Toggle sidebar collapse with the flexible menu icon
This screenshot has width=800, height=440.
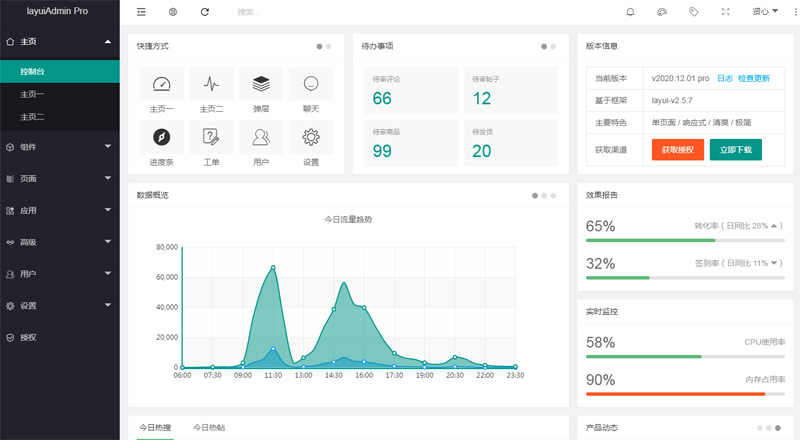[x=141, y=12]
